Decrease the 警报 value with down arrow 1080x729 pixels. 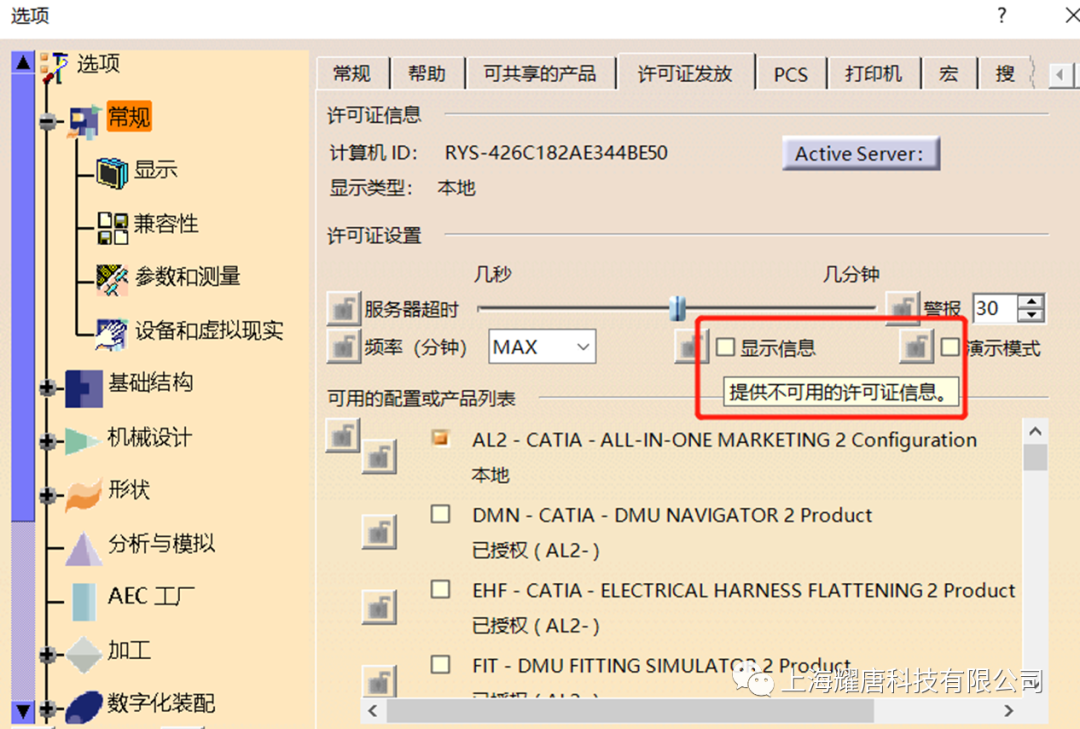[1031, 316]
